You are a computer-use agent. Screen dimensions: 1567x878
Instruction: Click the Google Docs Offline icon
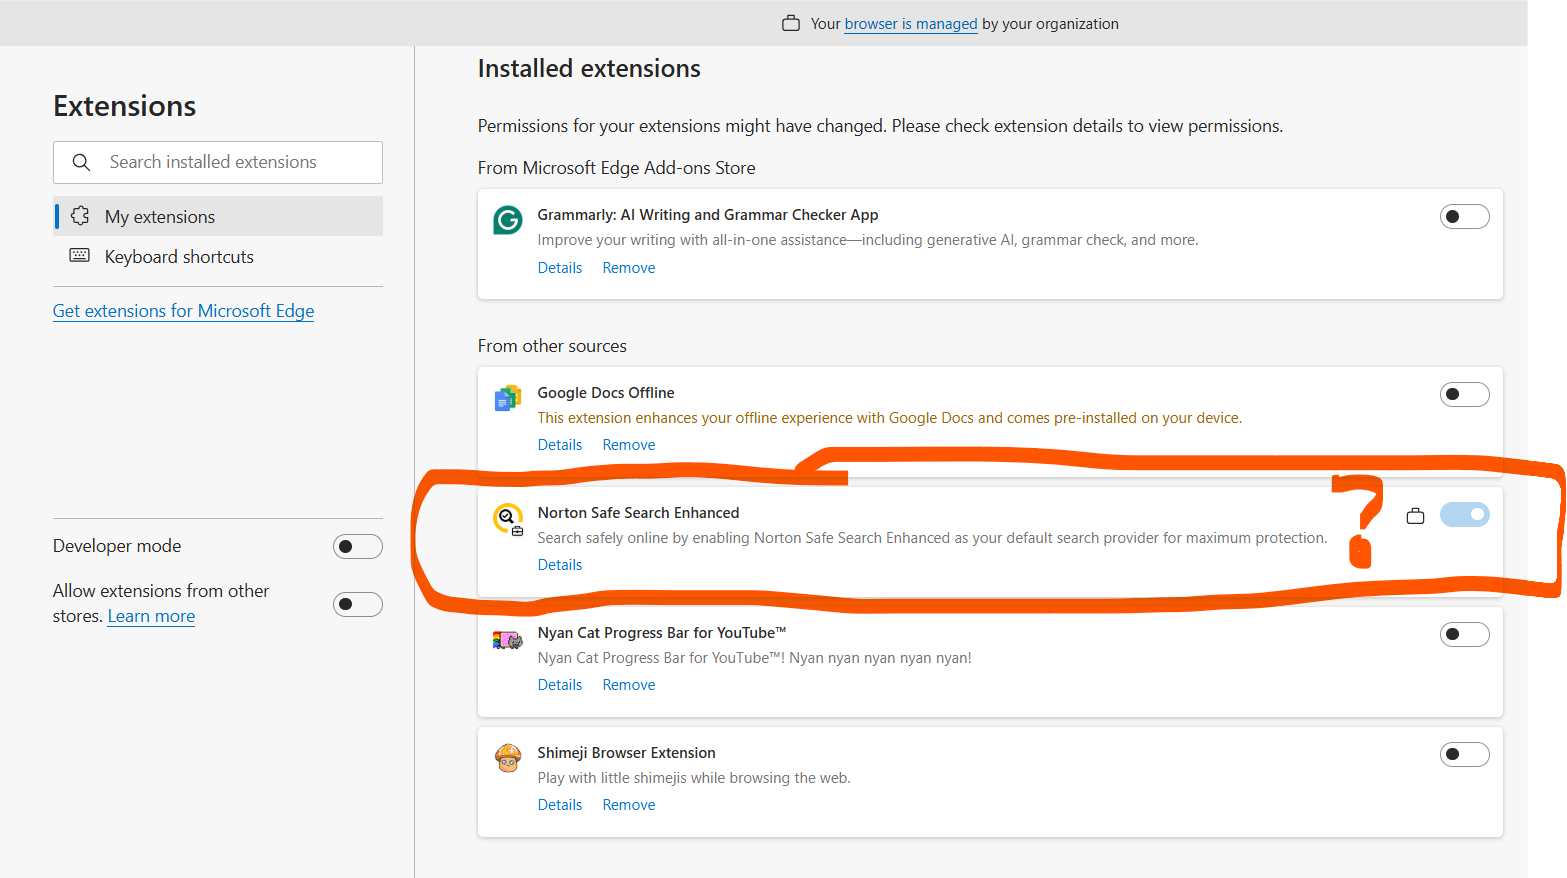508,398
